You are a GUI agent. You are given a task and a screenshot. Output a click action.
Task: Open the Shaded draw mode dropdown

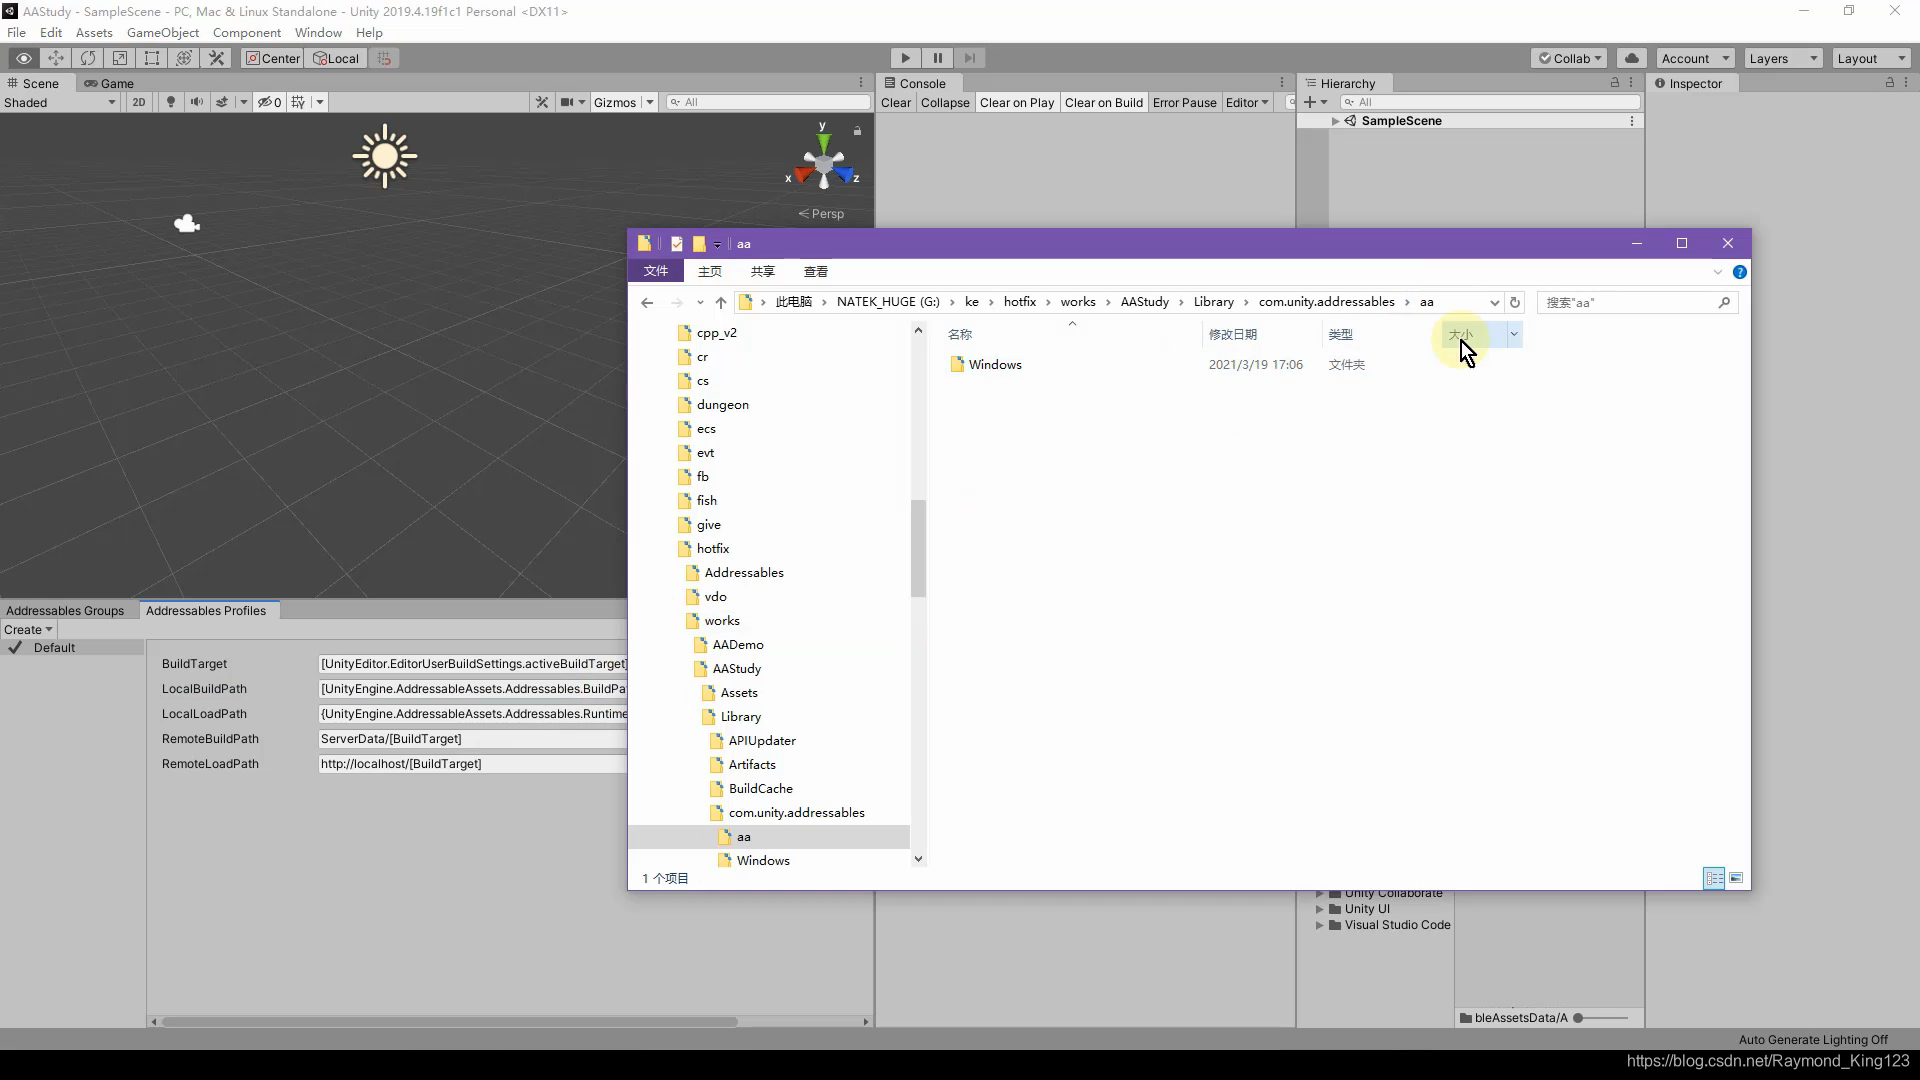click(x=60, y=102)
